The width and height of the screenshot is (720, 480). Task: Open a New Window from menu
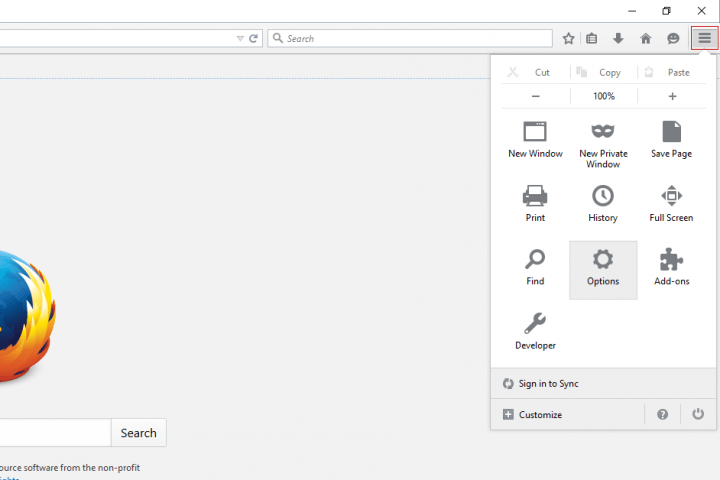pos(535,139)
